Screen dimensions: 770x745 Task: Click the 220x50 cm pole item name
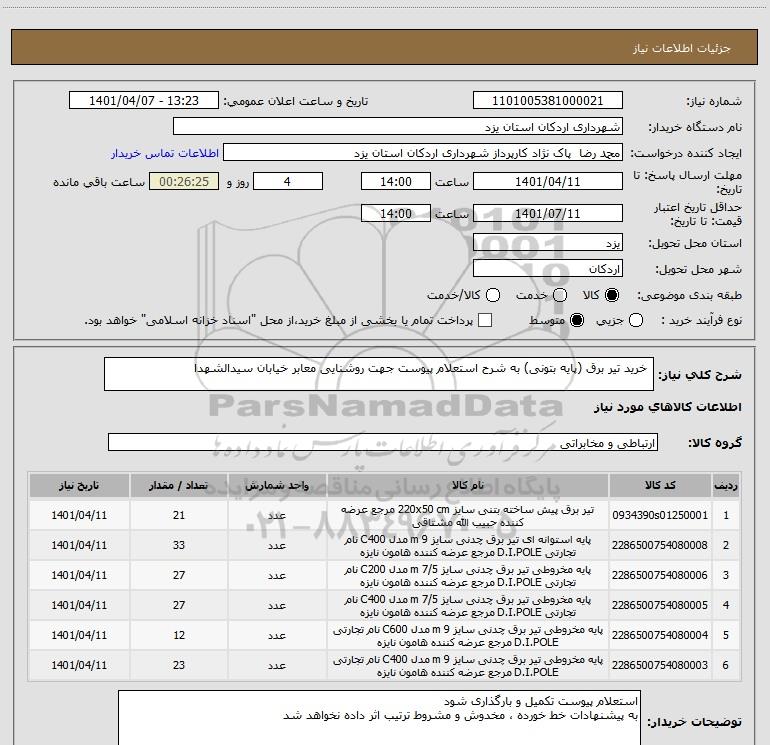pyautogui.click(x=468, y=516)
